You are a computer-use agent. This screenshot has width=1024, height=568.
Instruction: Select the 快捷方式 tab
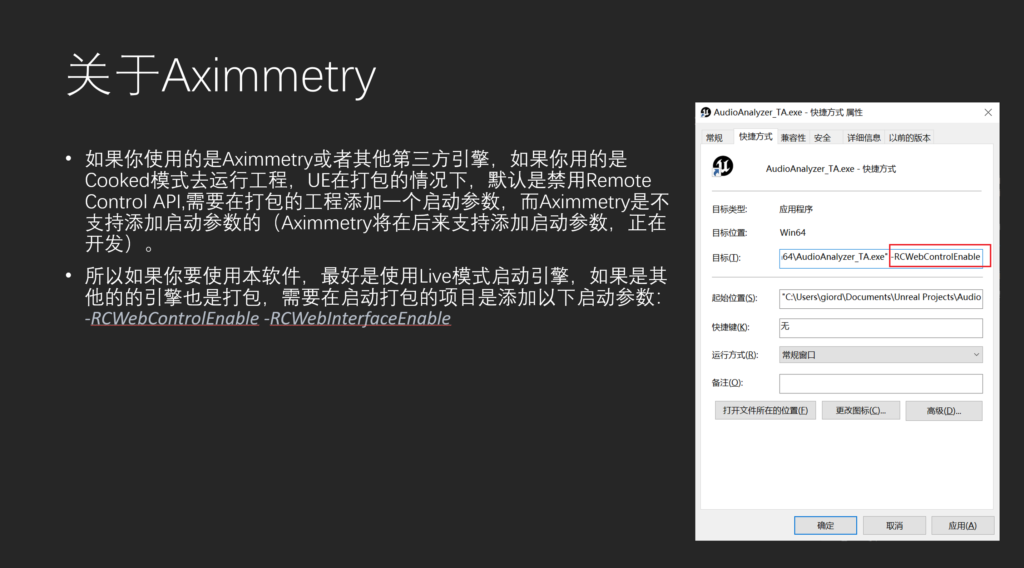point(755,136)
